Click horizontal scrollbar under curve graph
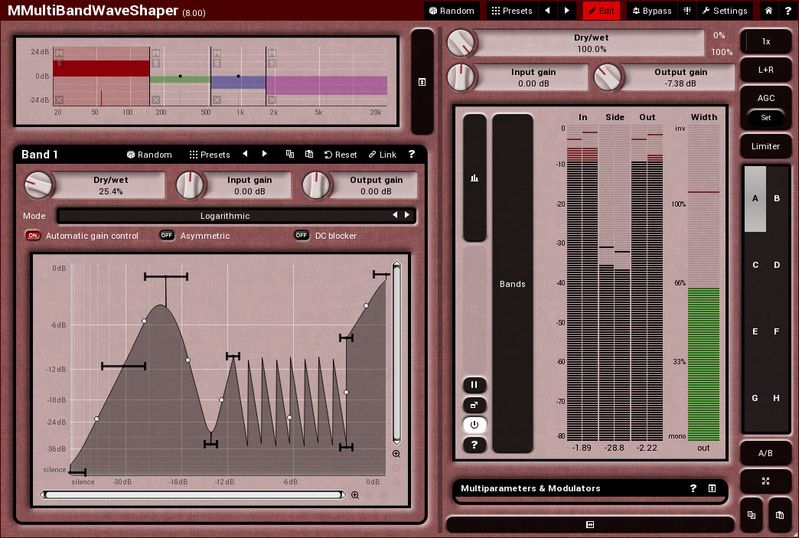This screenshot has height=538, width=800. [193, 495]
